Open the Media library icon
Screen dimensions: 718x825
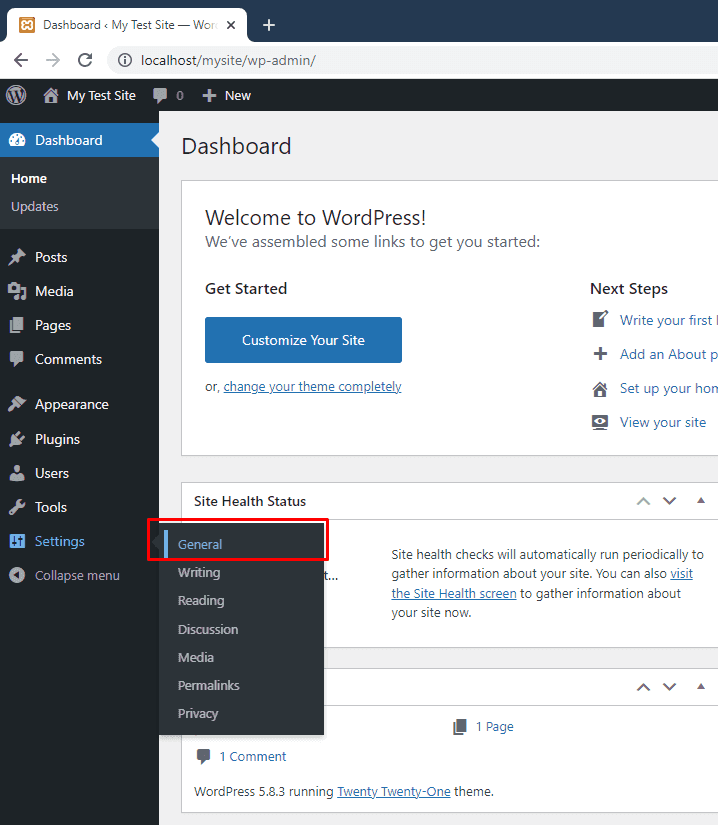pyautogui.click(x=17, y=291)
